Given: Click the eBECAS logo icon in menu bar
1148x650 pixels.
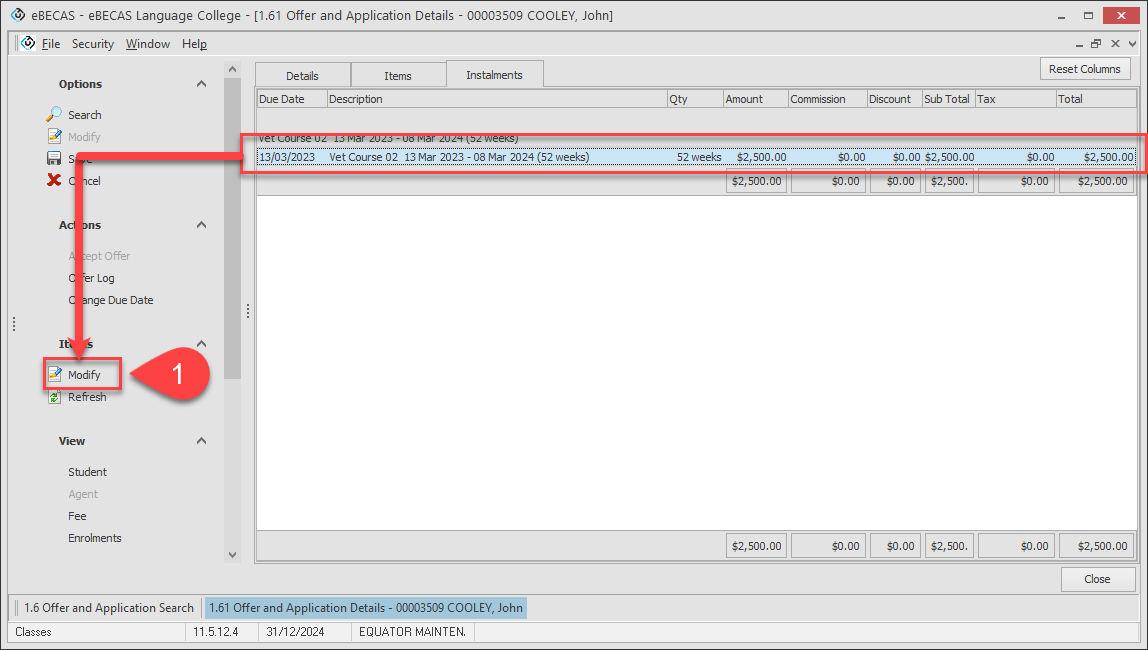Looking at the screenshot, I should 28,43.
